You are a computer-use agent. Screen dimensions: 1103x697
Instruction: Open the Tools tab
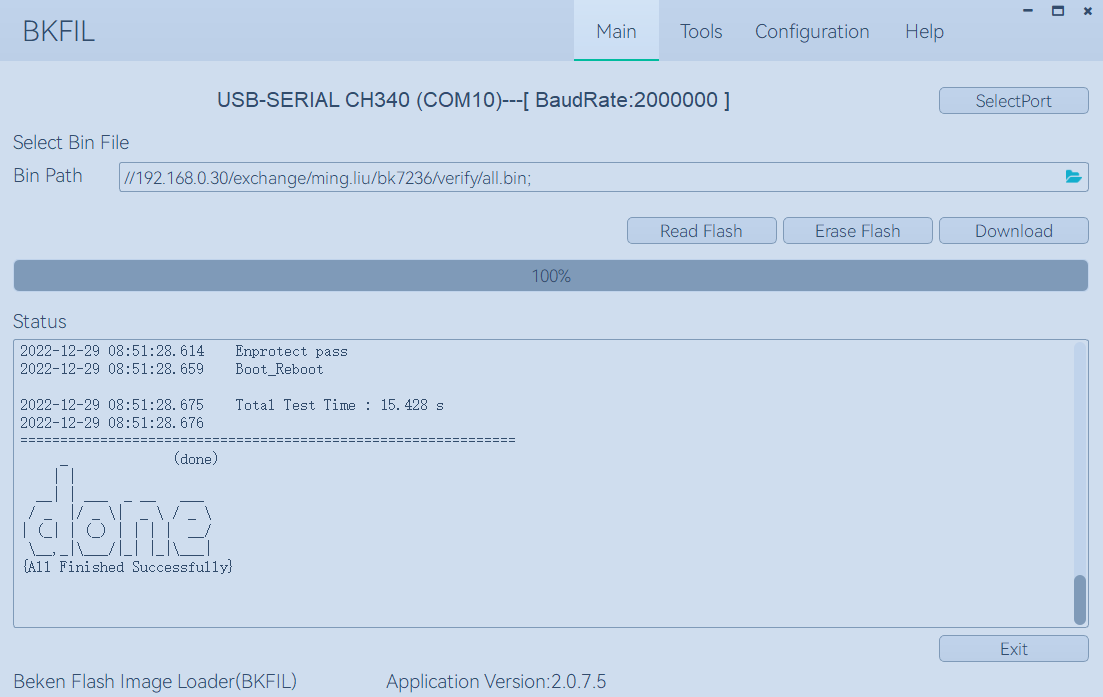pos(701,31)
